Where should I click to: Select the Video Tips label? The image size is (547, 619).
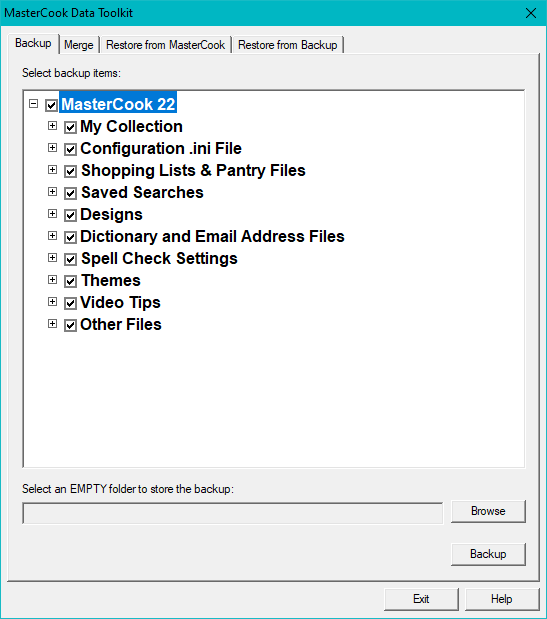pyautogui.click(x=120, y=303)
